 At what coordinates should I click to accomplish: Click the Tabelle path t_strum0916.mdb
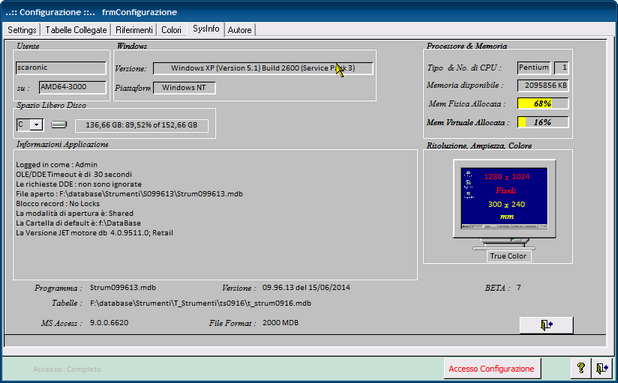pos(201,303)
